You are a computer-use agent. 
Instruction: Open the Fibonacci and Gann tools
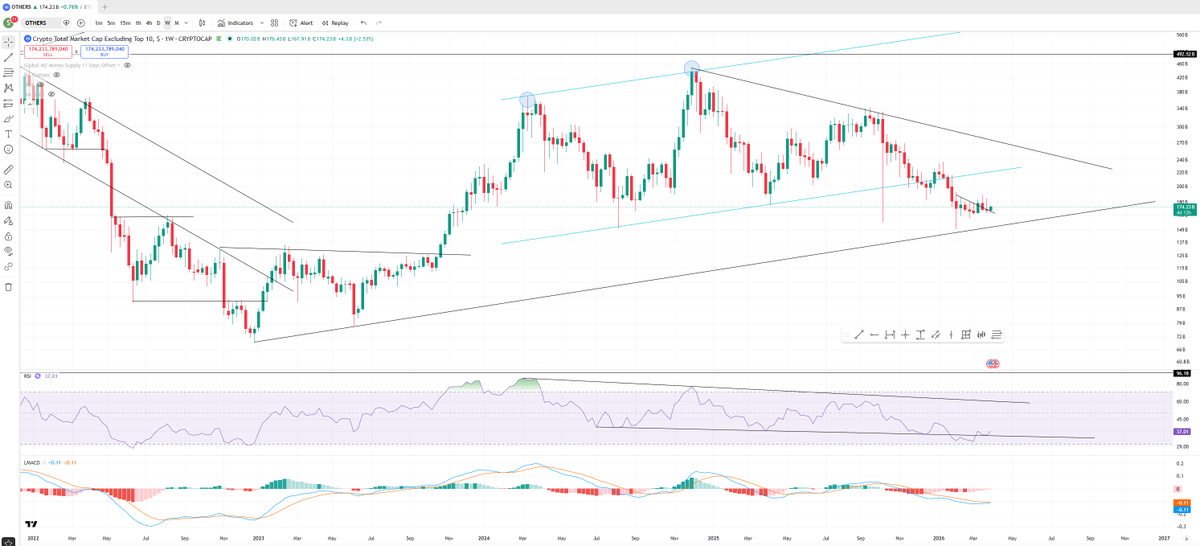tap(8, 72)
